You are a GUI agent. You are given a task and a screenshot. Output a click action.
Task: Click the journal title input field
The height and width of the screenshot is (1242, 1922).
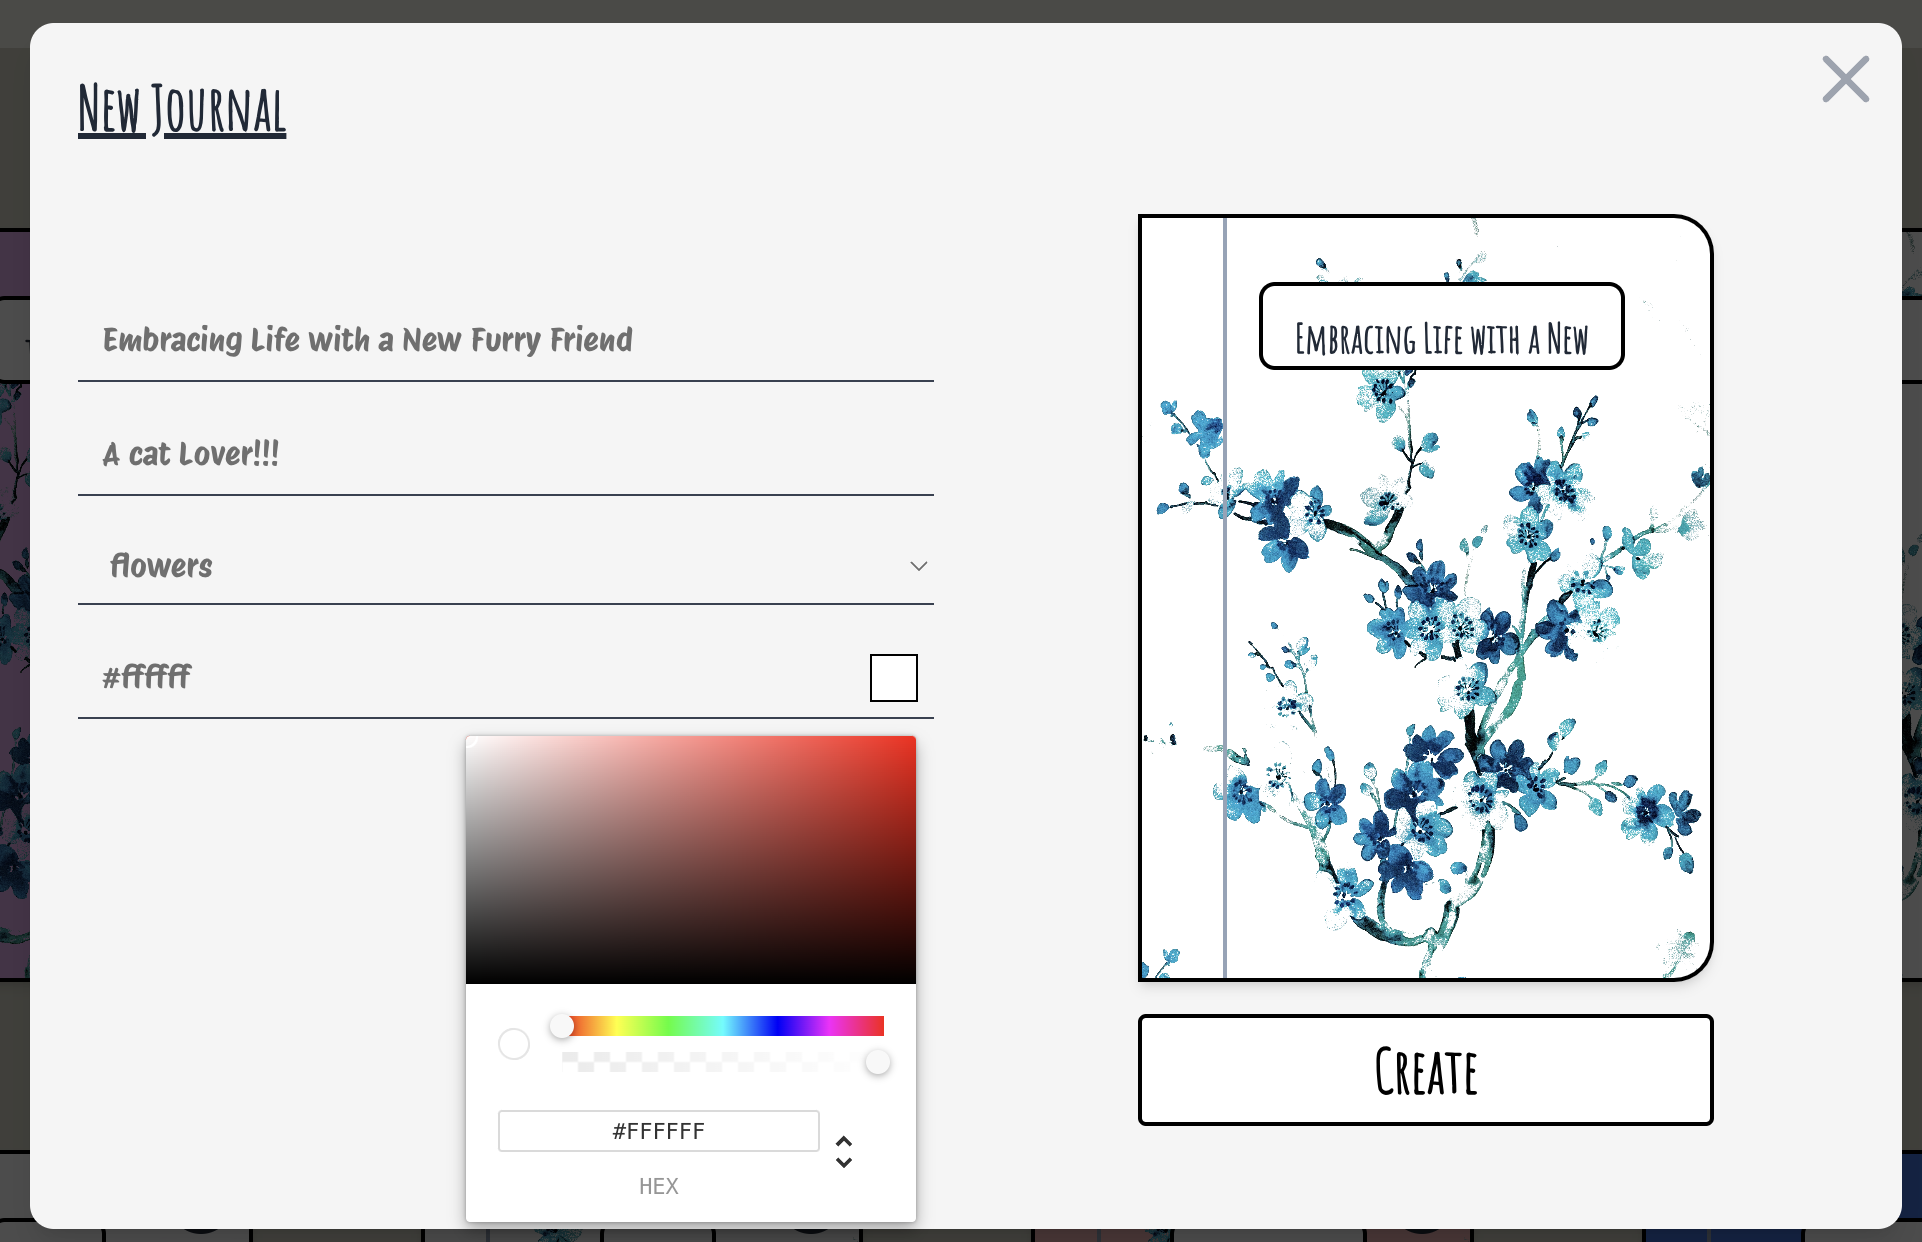(505, 340)
